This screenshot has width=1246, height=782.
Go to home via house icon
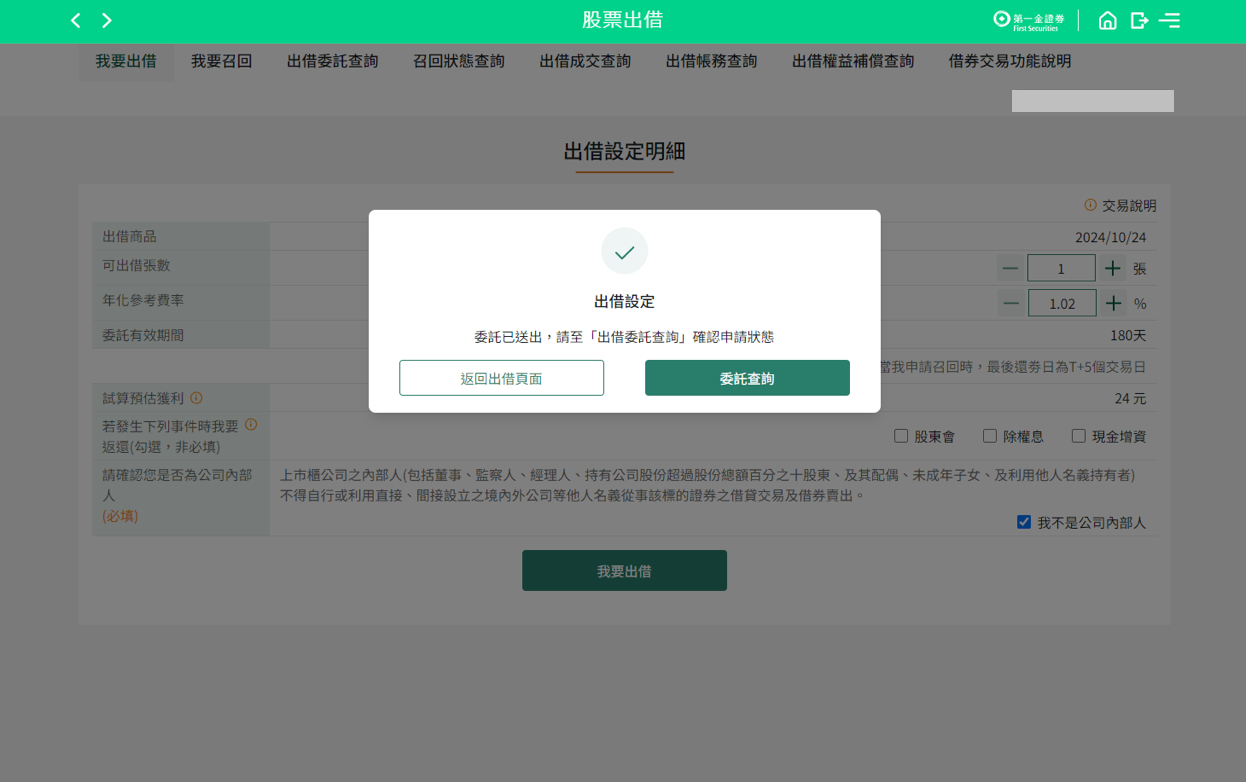click(1107, 21)
